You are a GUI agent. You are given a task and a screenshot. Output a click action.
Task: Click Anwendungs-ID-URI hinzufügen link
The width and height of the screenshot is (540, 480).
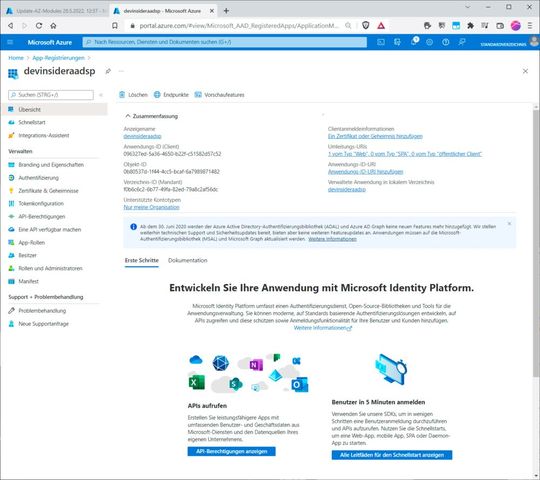tap(365, 171)
